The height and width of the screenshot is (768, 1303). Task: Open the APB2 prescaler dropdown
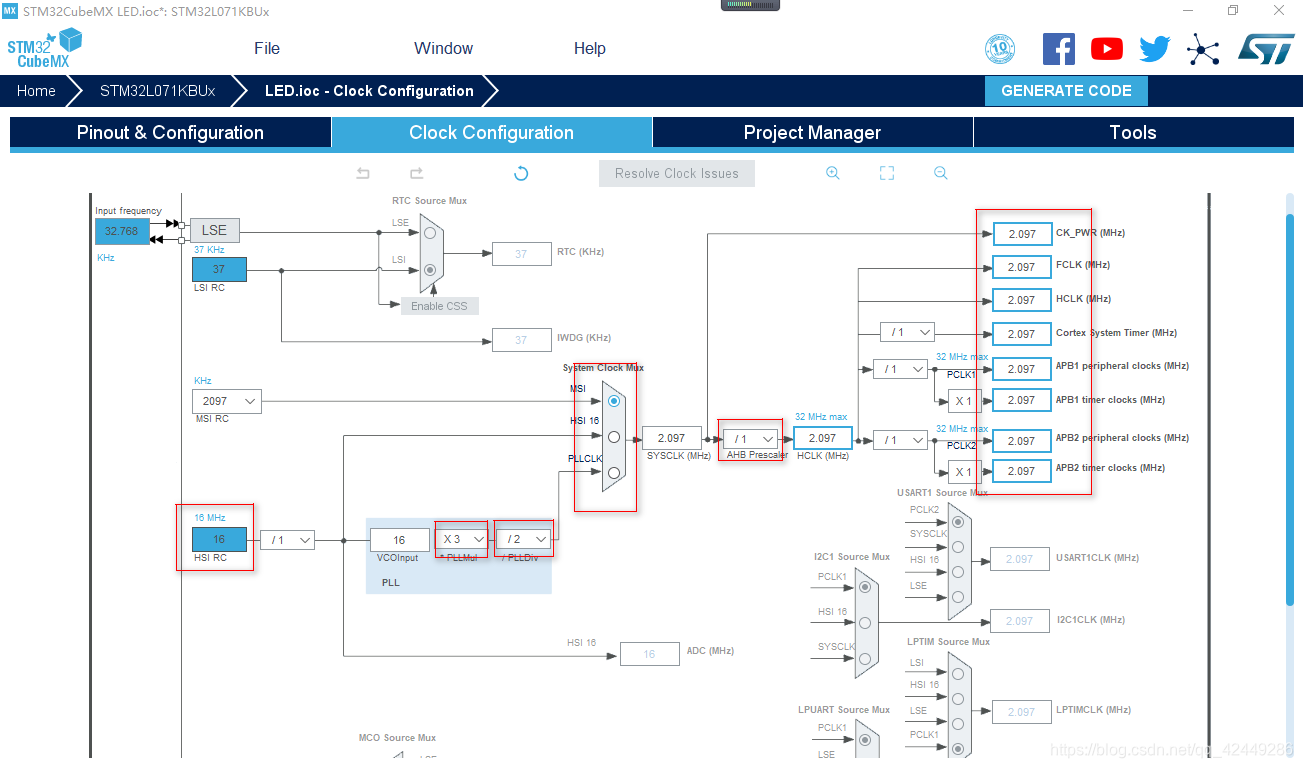(x=900, y=439)
